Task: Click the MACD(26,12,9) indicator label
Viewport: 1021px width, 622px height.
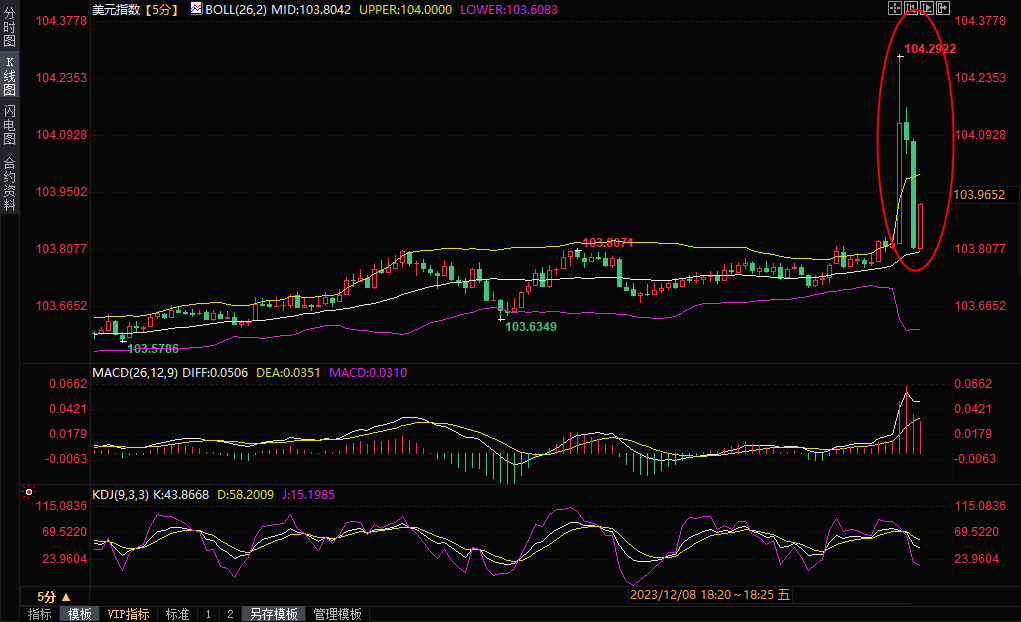Action: pos(135,373)
